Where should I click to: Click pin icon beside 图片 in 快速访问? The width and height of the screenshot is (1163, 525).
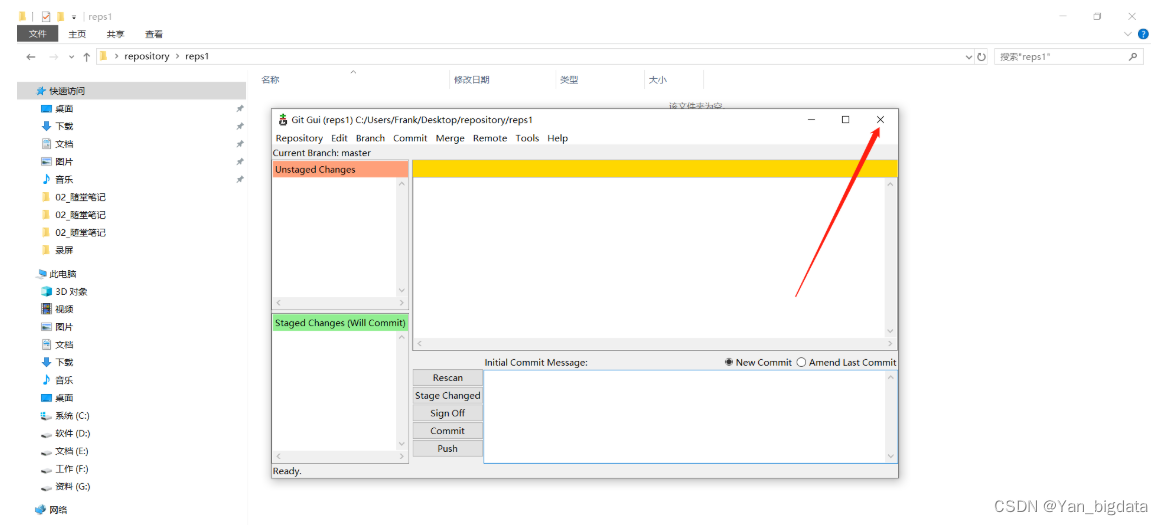click(x=240, y=162)
